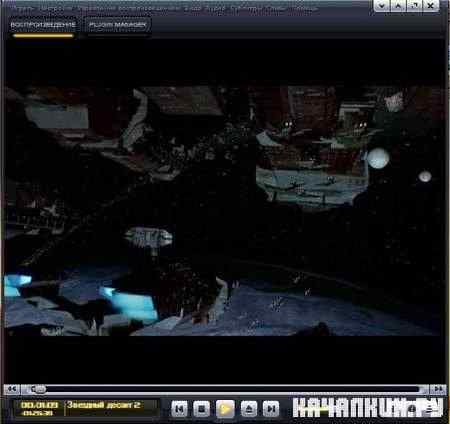The width and height of the screenshot is (450, 424).
Task: Click the yellow Play button
Action: coord(225,409)
